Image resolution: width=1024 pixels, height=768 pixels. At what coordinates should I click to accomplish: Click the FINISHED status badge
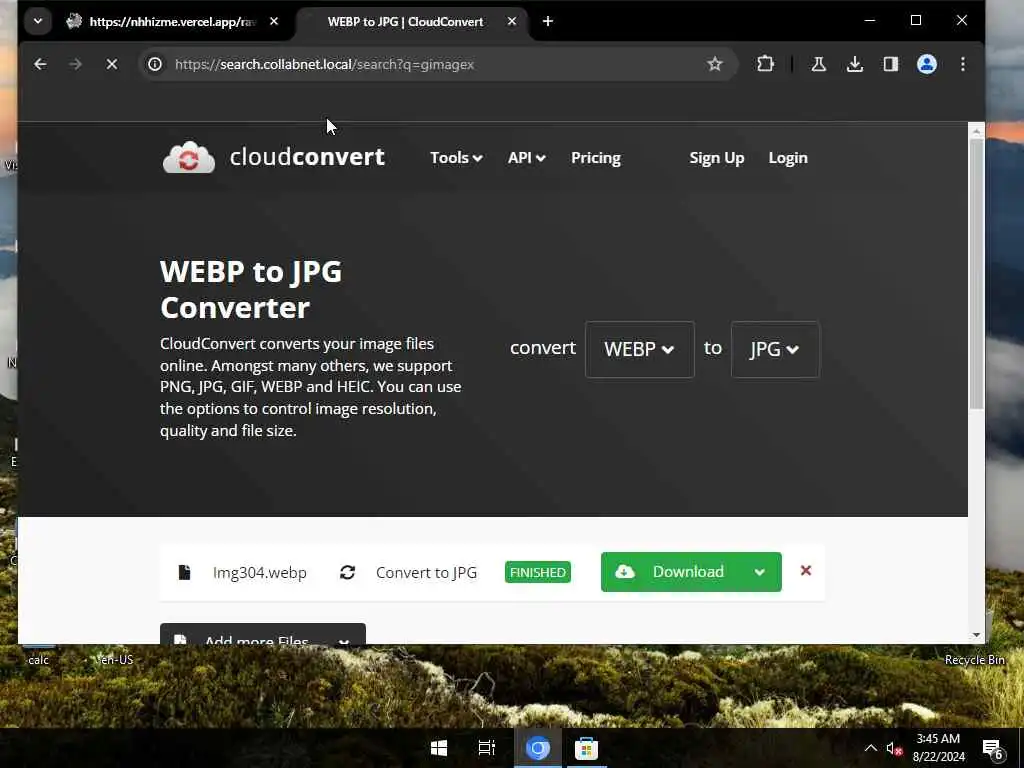[x=537, y=573]
